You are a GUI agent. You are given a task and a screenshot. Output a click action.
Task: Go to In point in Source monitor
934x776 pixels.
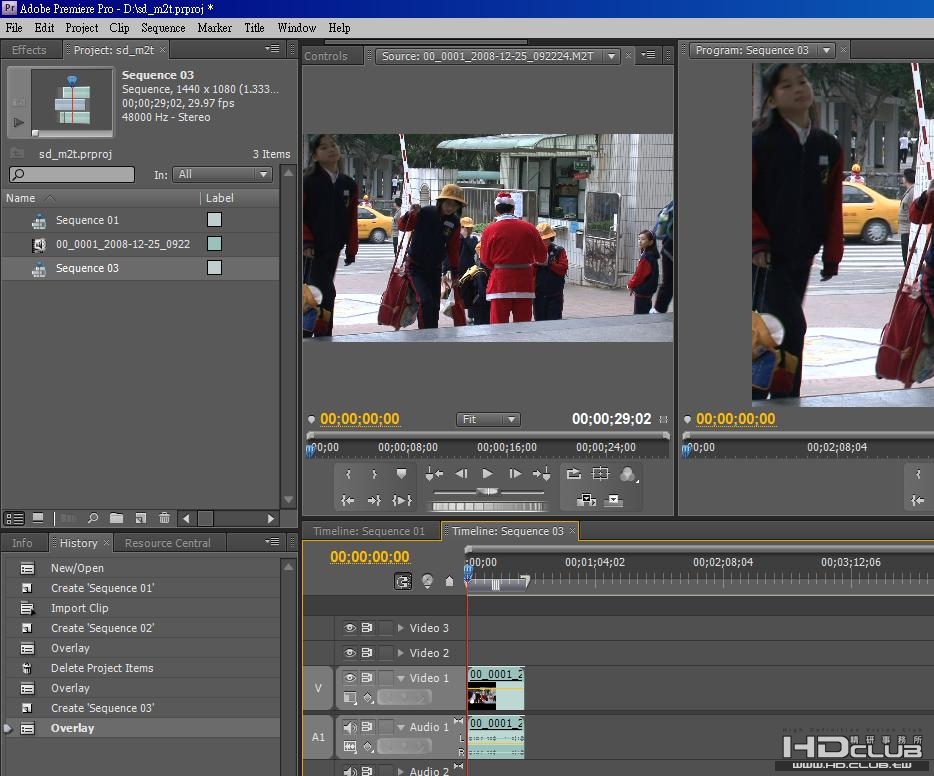(x=348, y=500)
